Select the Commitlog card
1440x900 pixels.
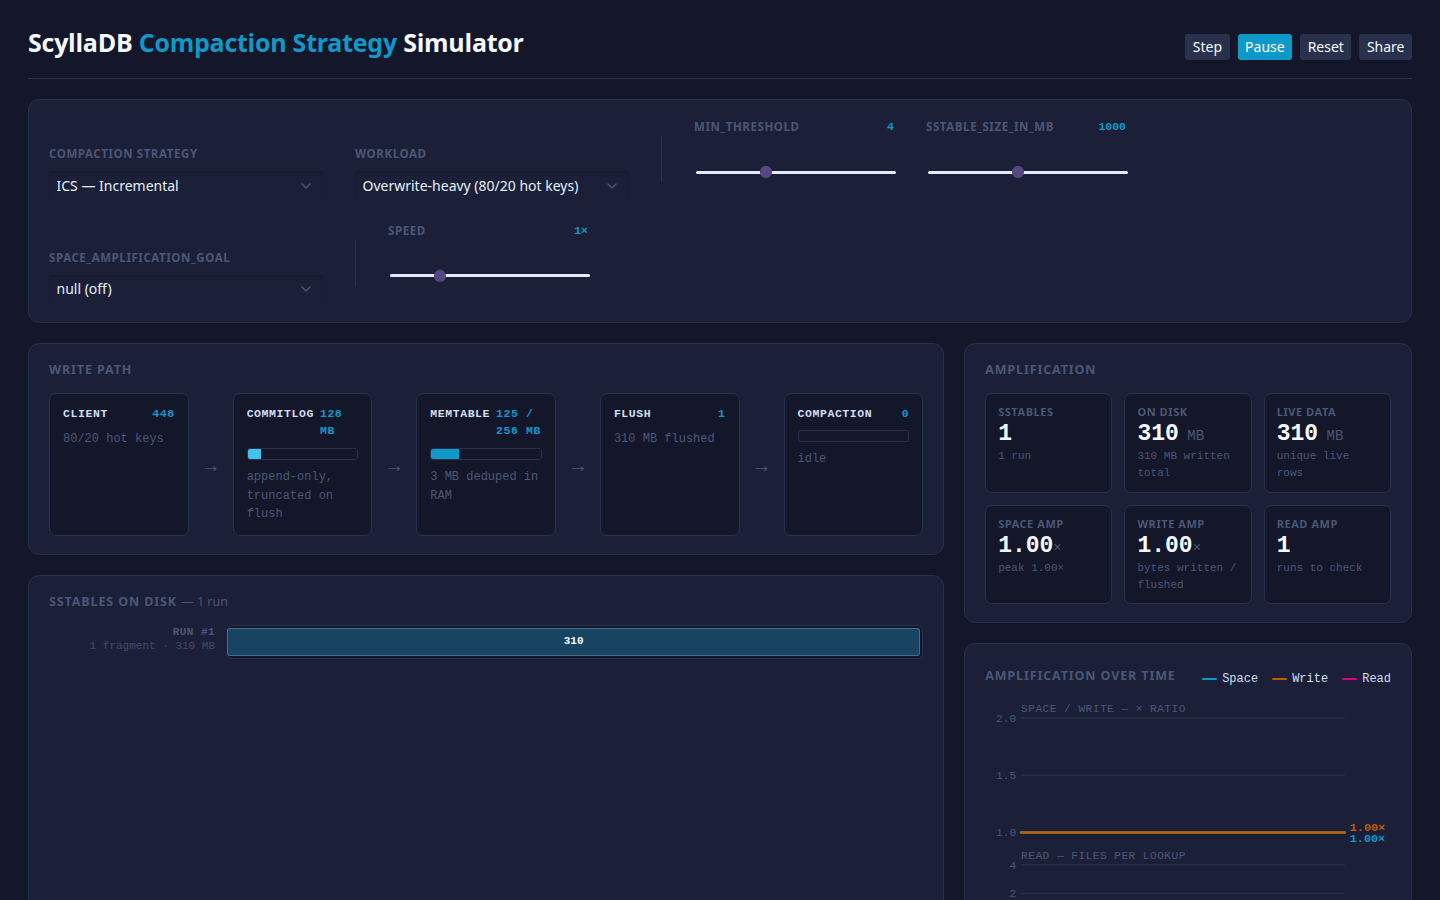click(302, 464)
